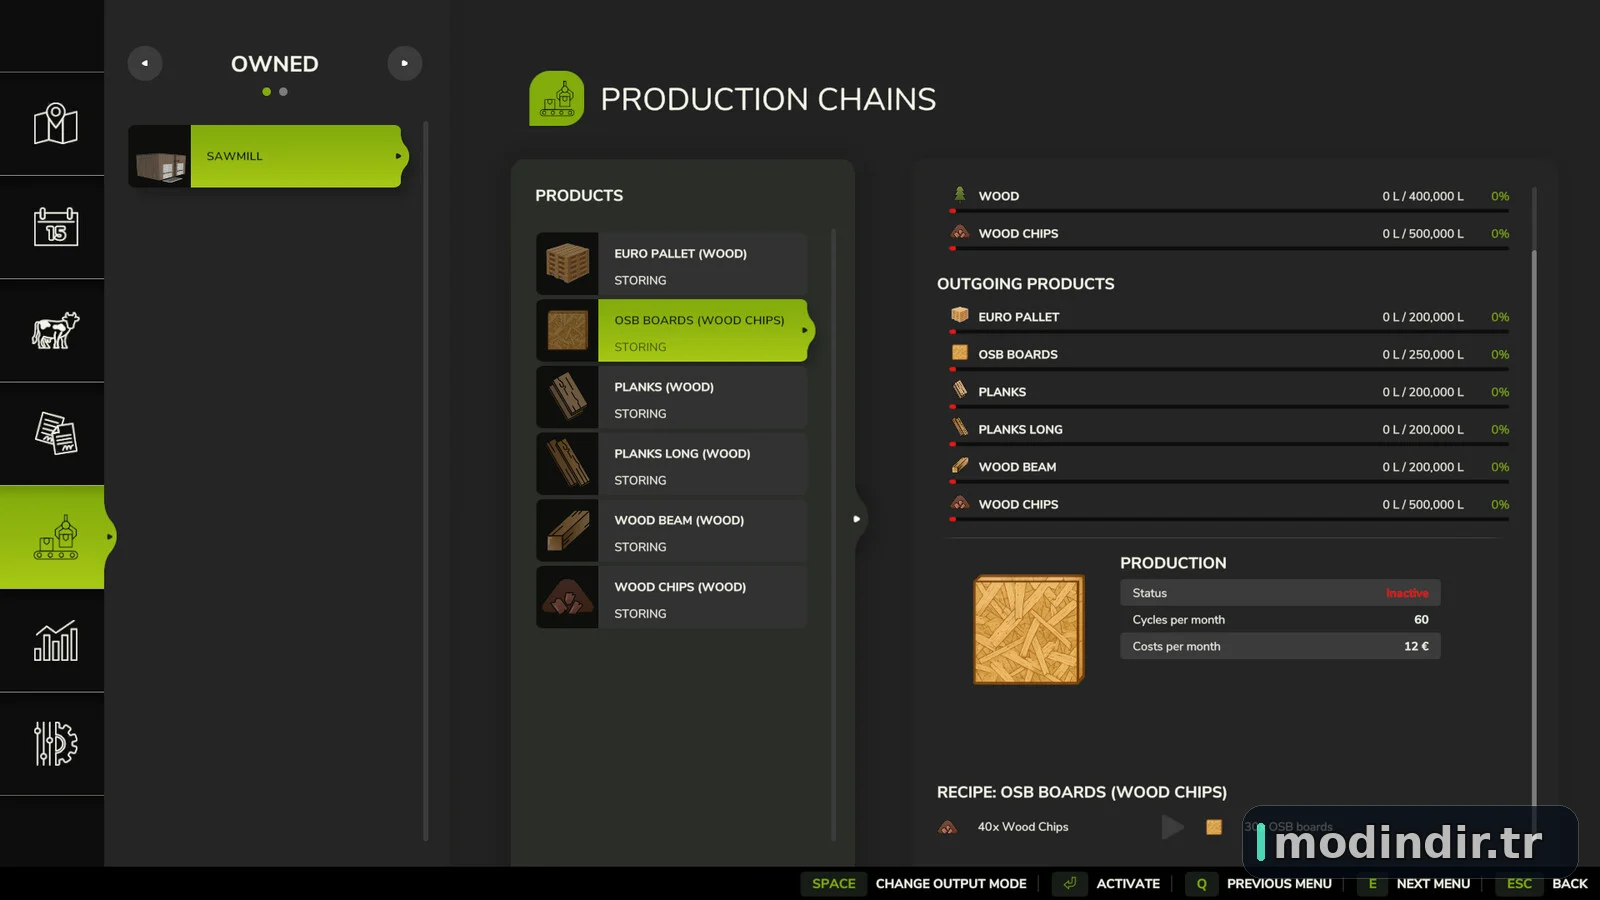Image resolution: width=1600 pixels, height=900 pixels.
Task: Click the recipe arrow between input and output
Action: [1173, 827]
